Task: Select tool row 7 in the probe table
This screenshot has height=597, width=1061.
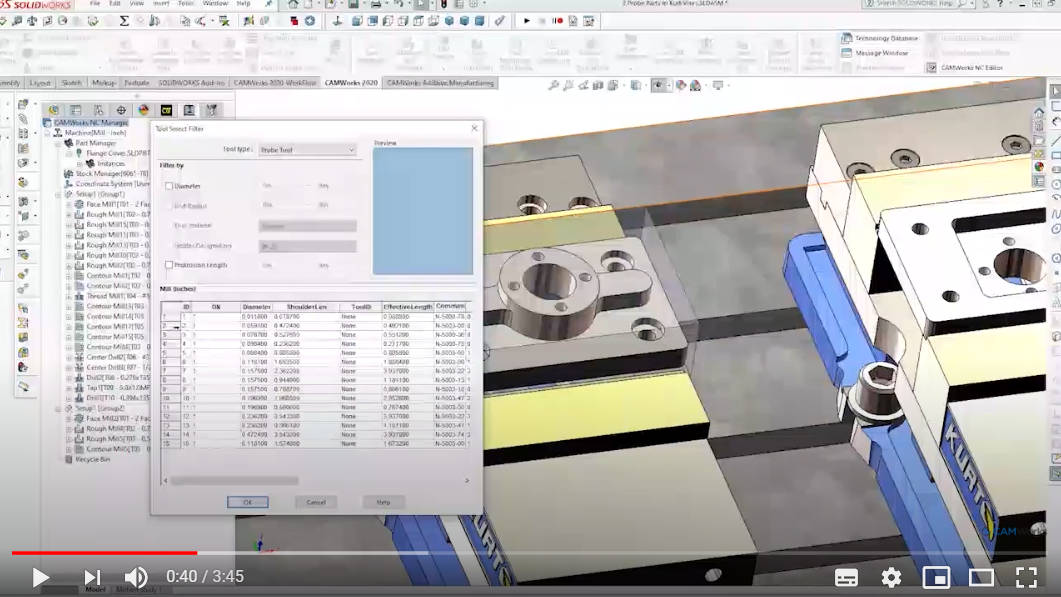Action: pyautogui.click(x=316, y=371)
